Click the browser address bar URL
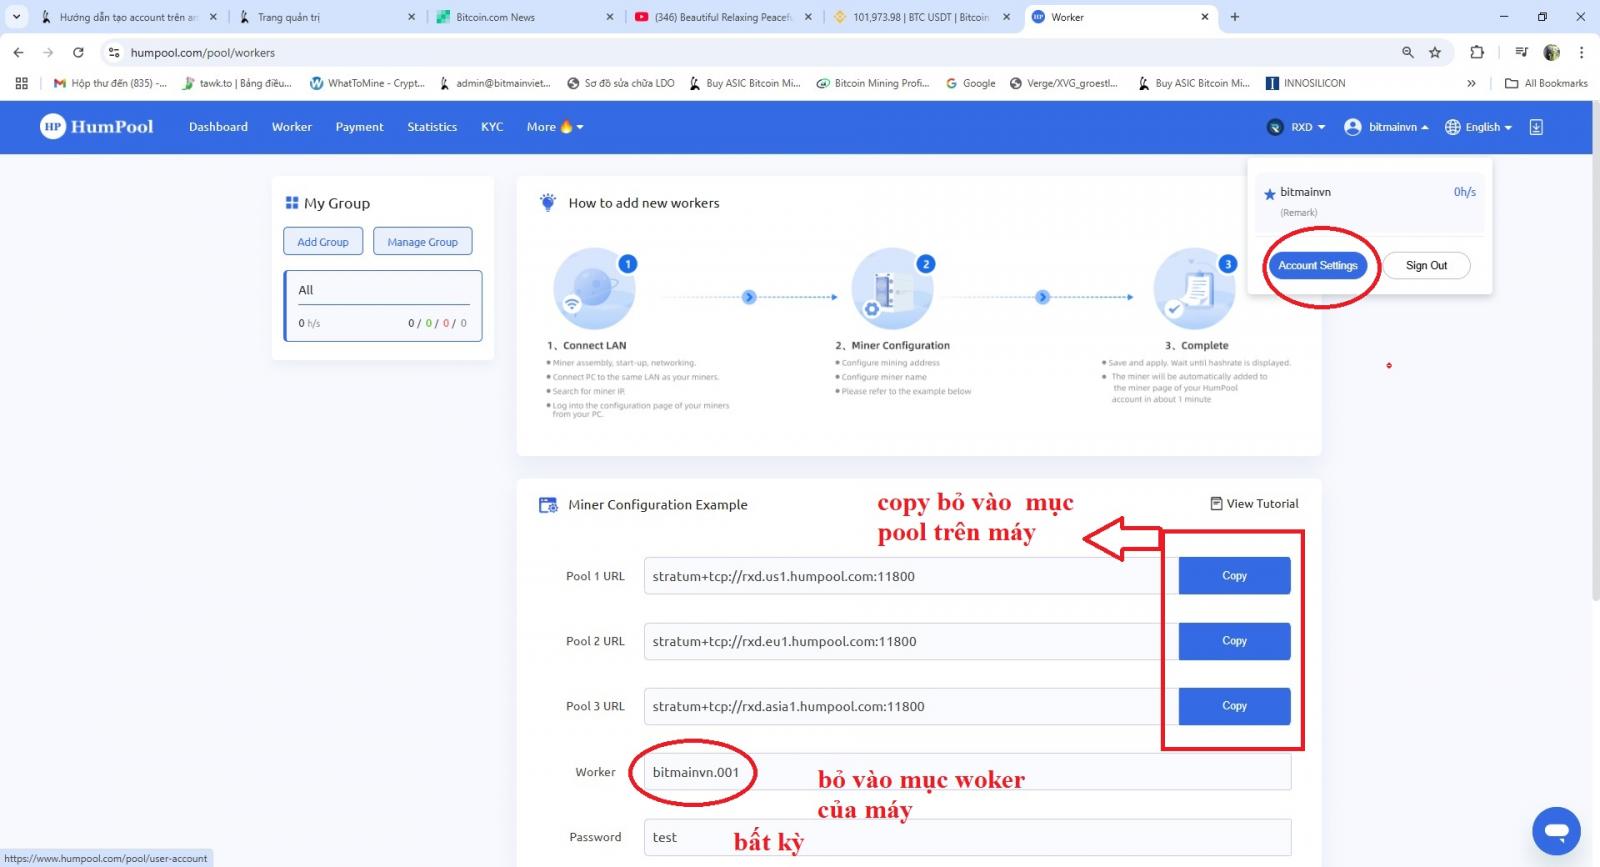1600x867 pixels. (203, 52)
